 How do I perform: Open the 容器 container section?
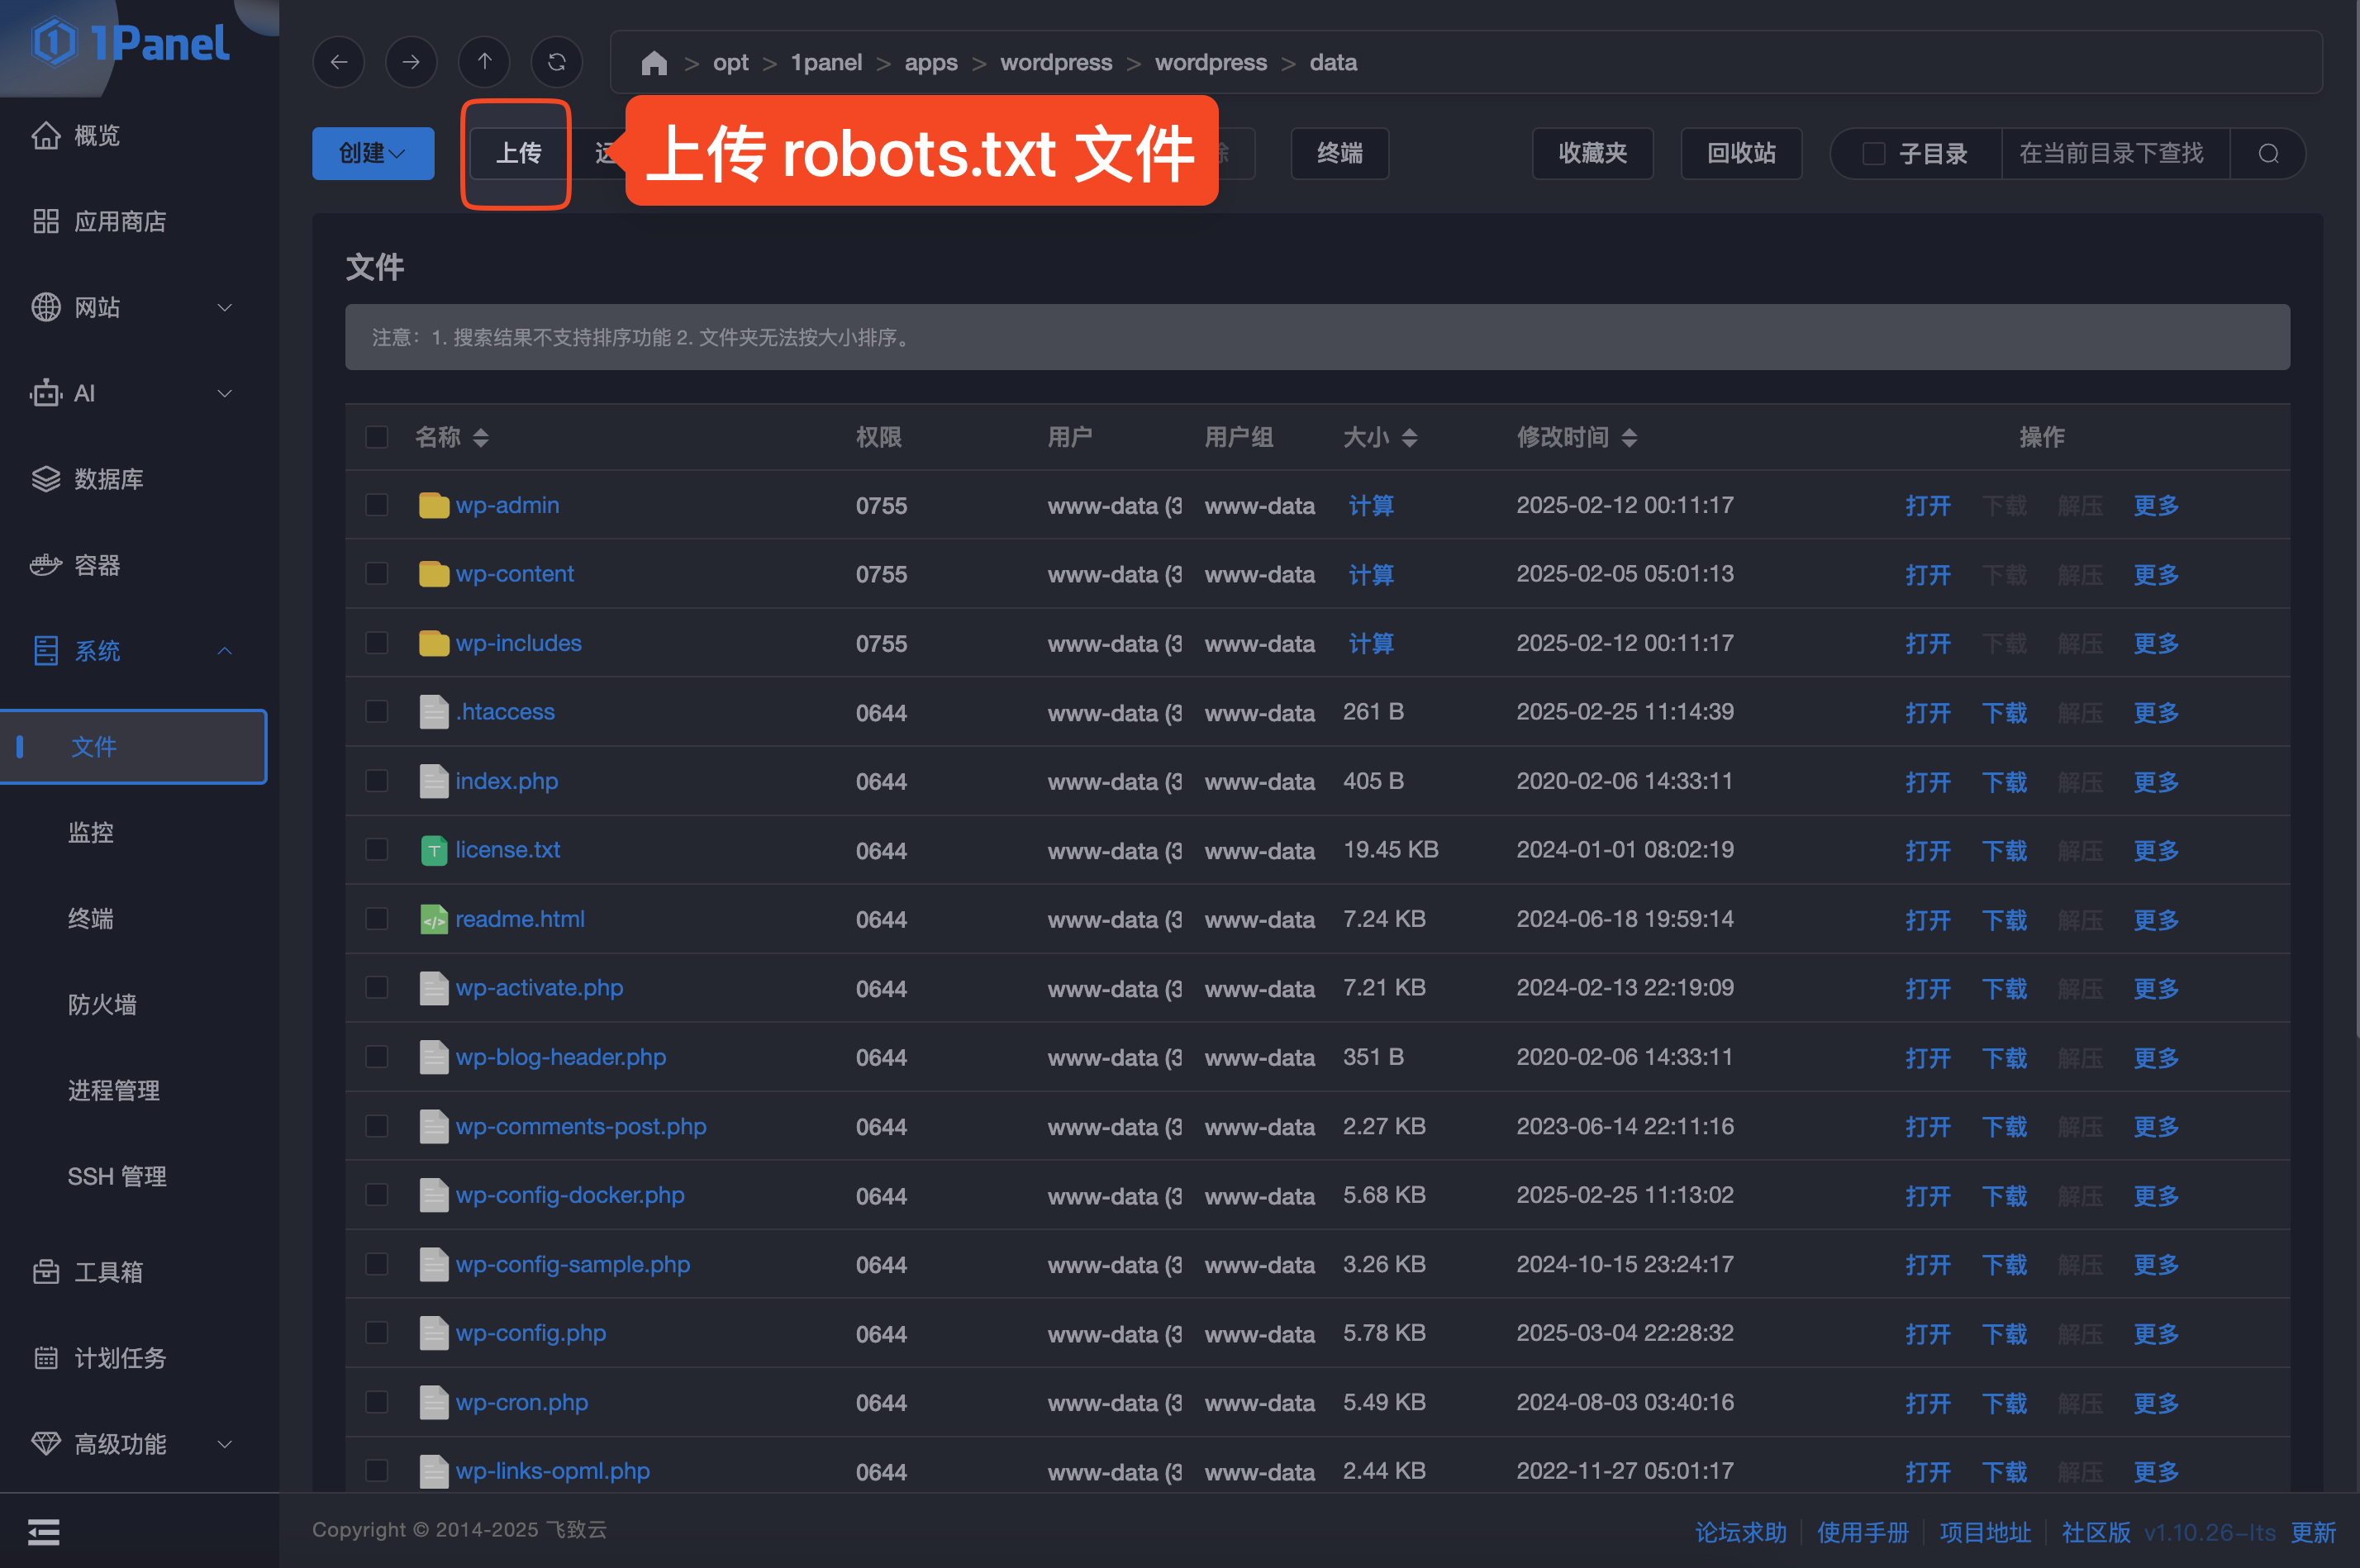pos(97,565)
